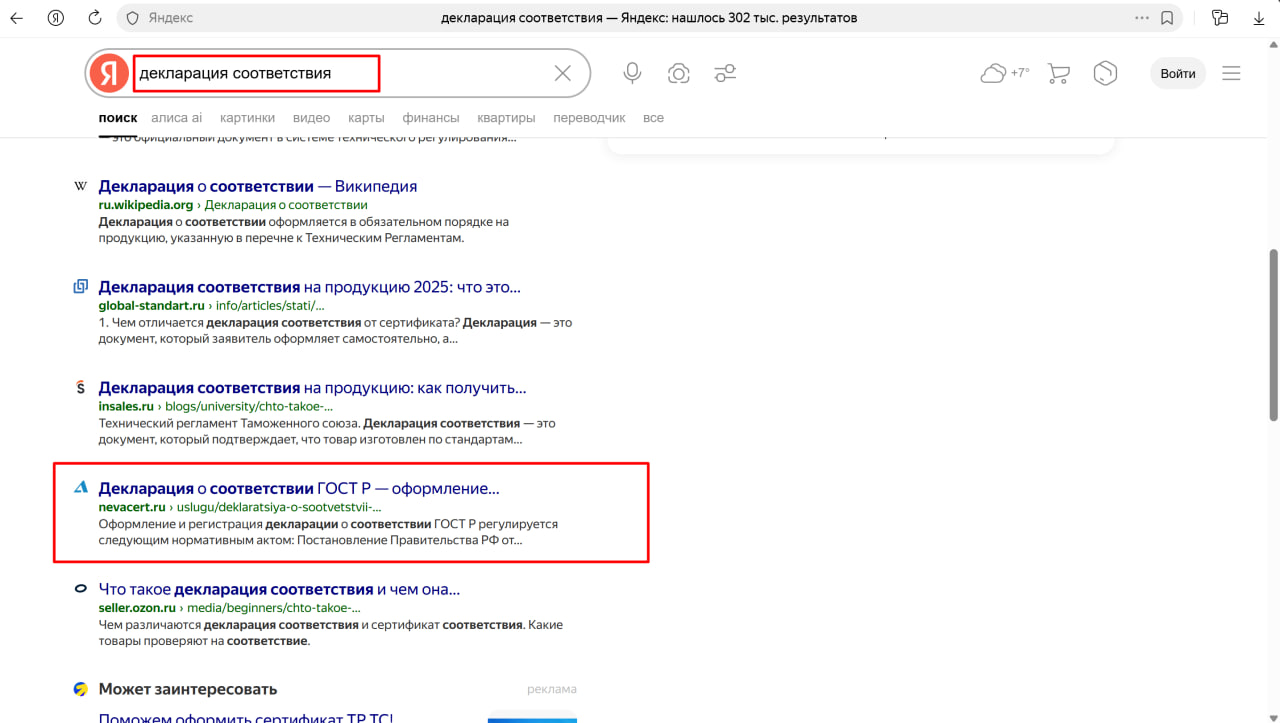Image resolution: width=1280 pixels, height=723 pixels.
Task: Bookmark this page with the bookmark icon
Action: point(1167,18)
